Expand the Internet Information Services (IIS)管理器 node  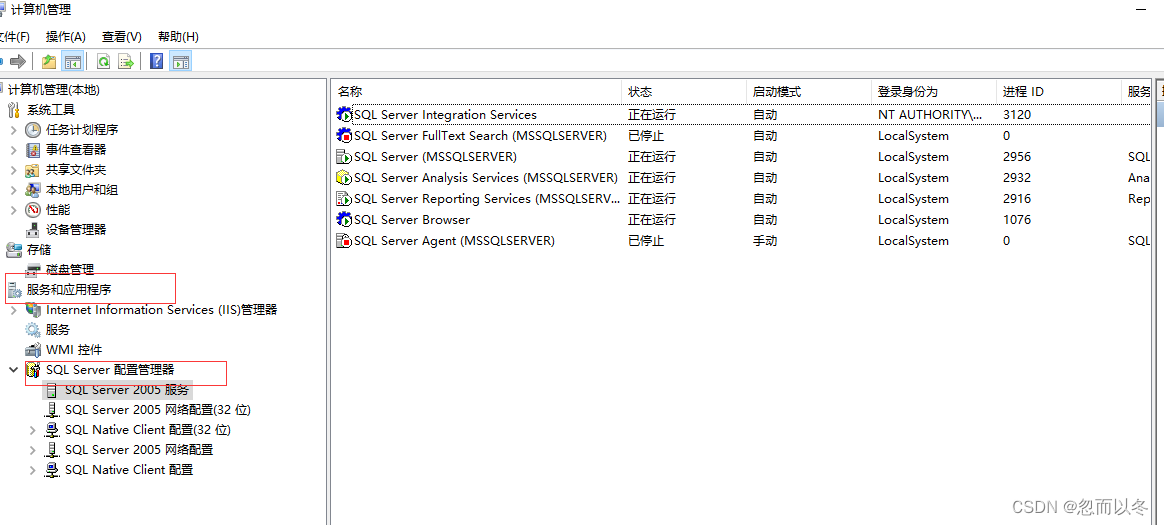pyautogui.click(x=13, y=310)
